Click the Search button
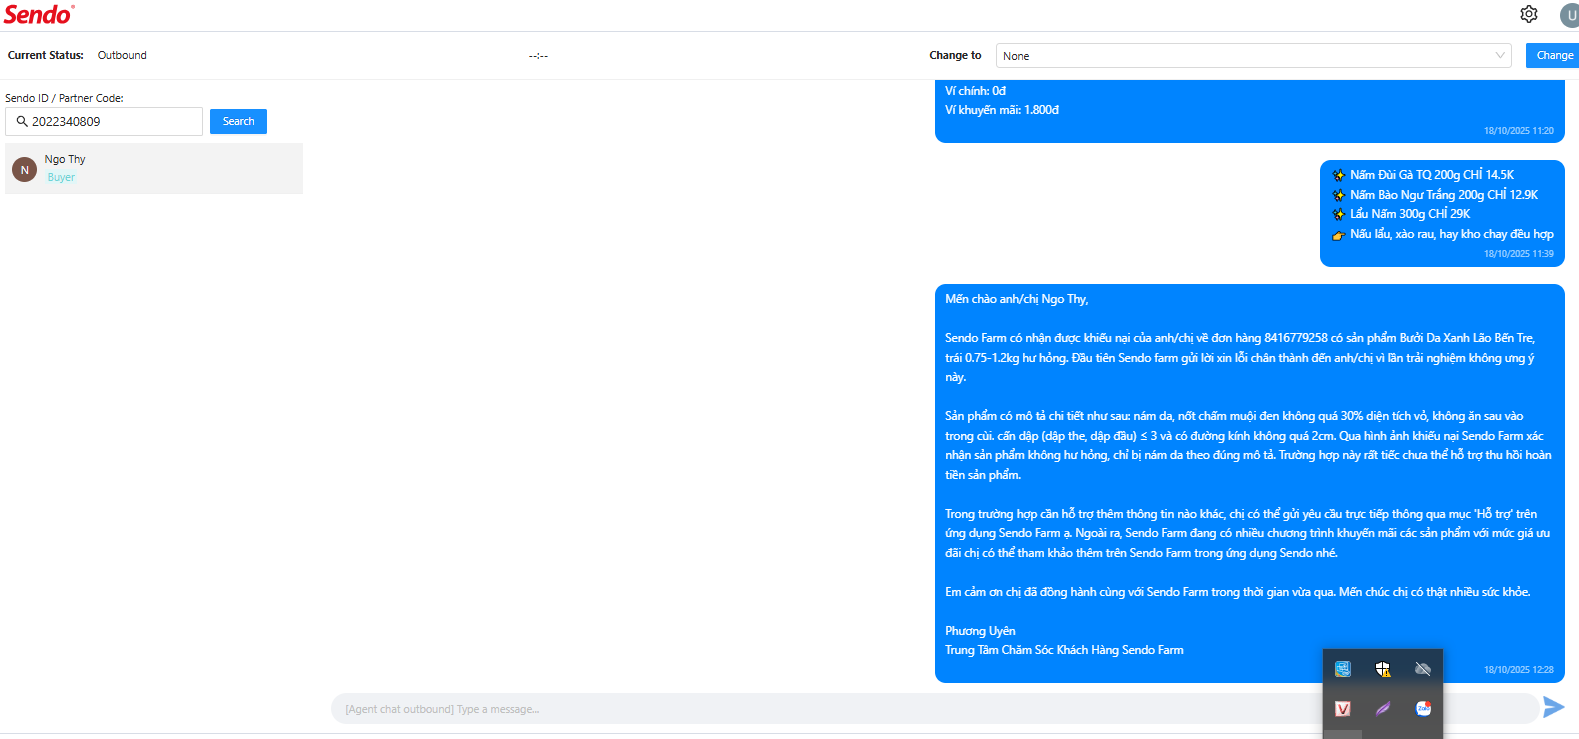Viewport: 1579px width, 739px height. 238,121
